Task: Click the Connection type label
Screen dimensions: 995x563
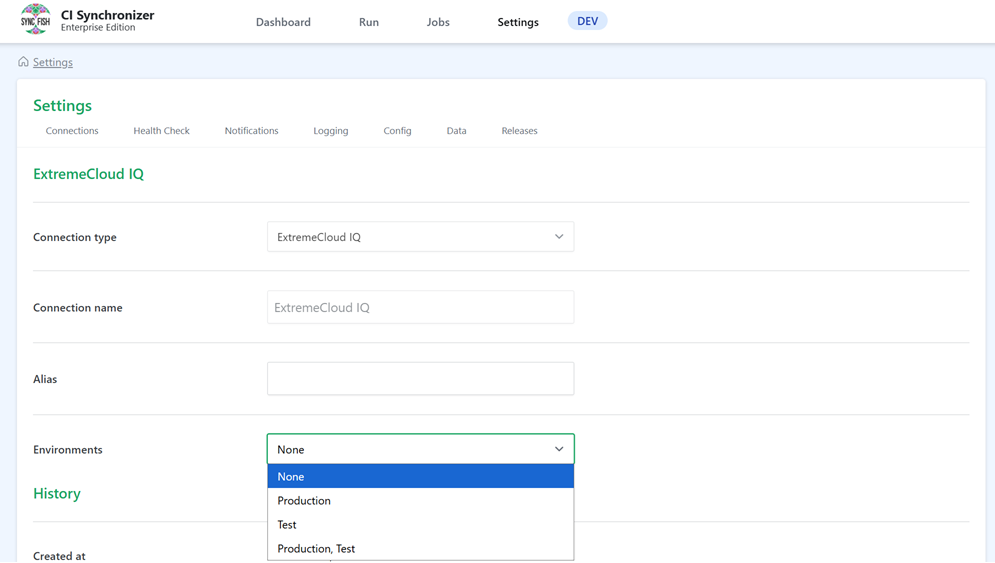Action: click(74, 237)
